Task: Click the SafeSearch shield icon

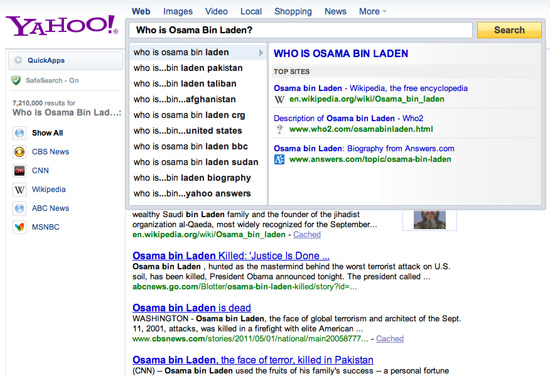Action: point(16,80)
